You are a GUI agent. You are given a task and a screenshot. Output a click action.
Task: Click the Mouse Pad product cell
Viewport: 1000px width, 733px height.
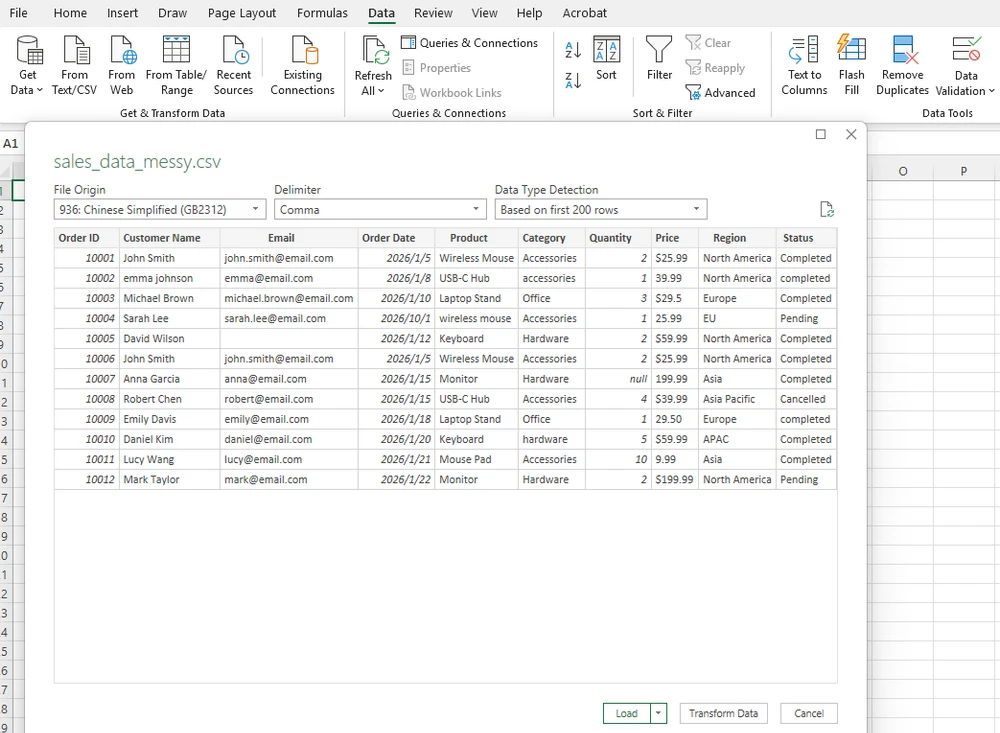click(x=476, y=459)
